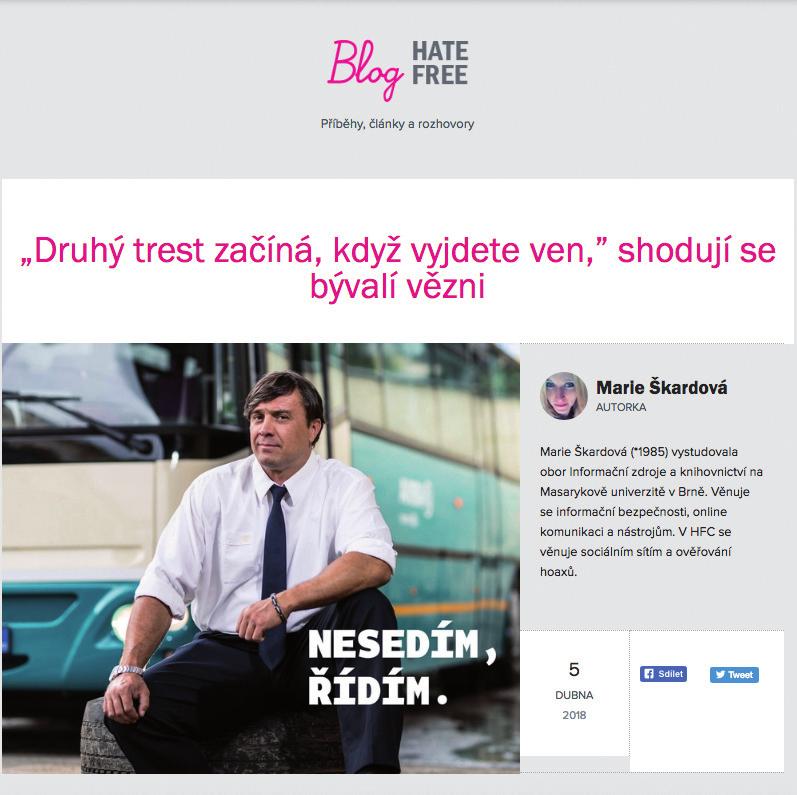
Task: Click the year 2018 in date box
Action: [574, 715]
